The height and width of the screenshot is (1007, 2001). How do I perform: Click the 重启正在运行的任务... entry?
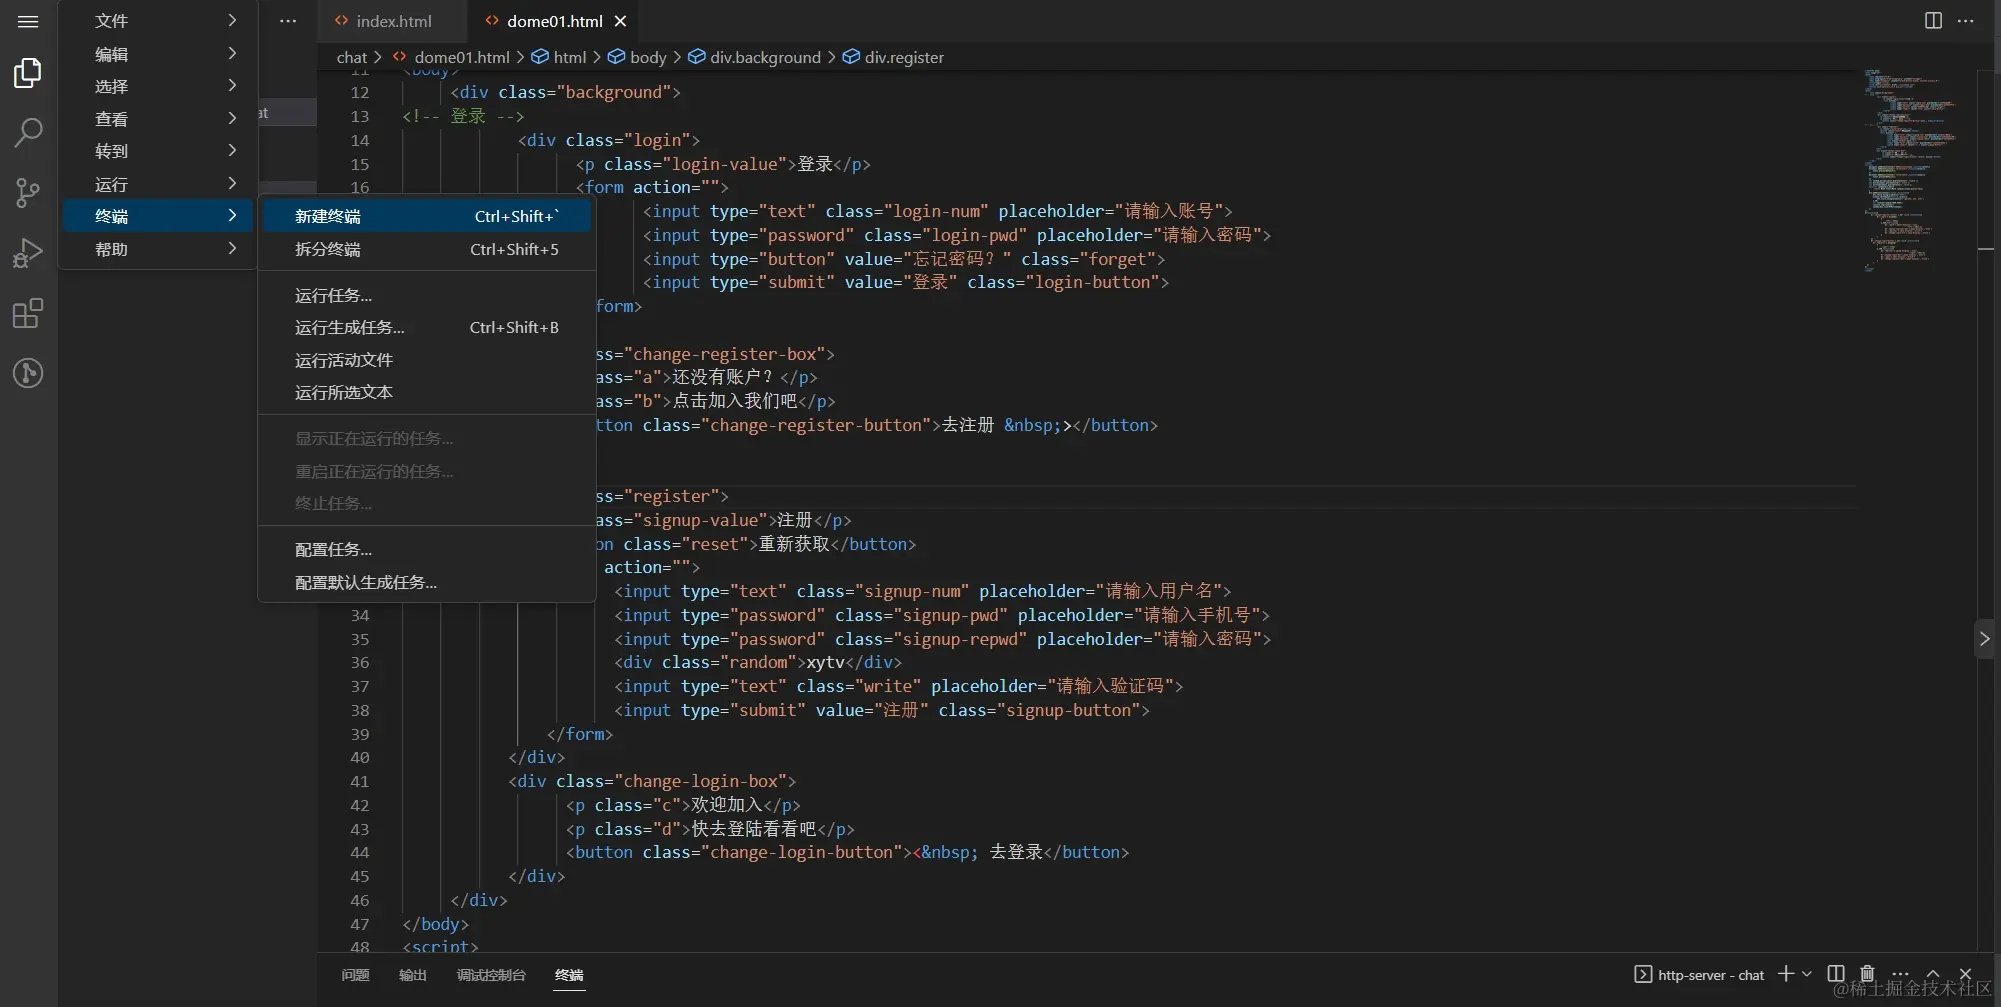point(427,471)
